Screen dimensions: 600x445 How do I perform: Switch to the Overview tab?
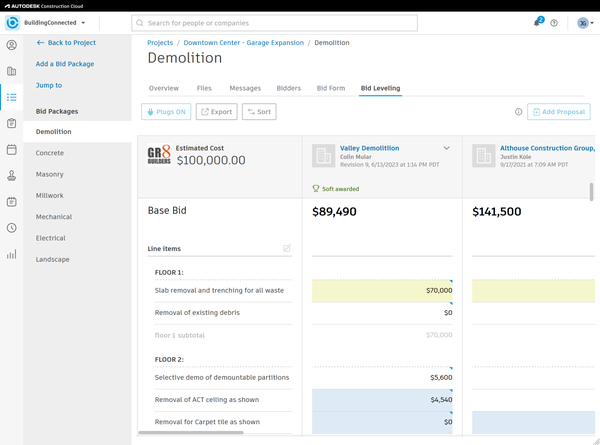pos(164,88)
